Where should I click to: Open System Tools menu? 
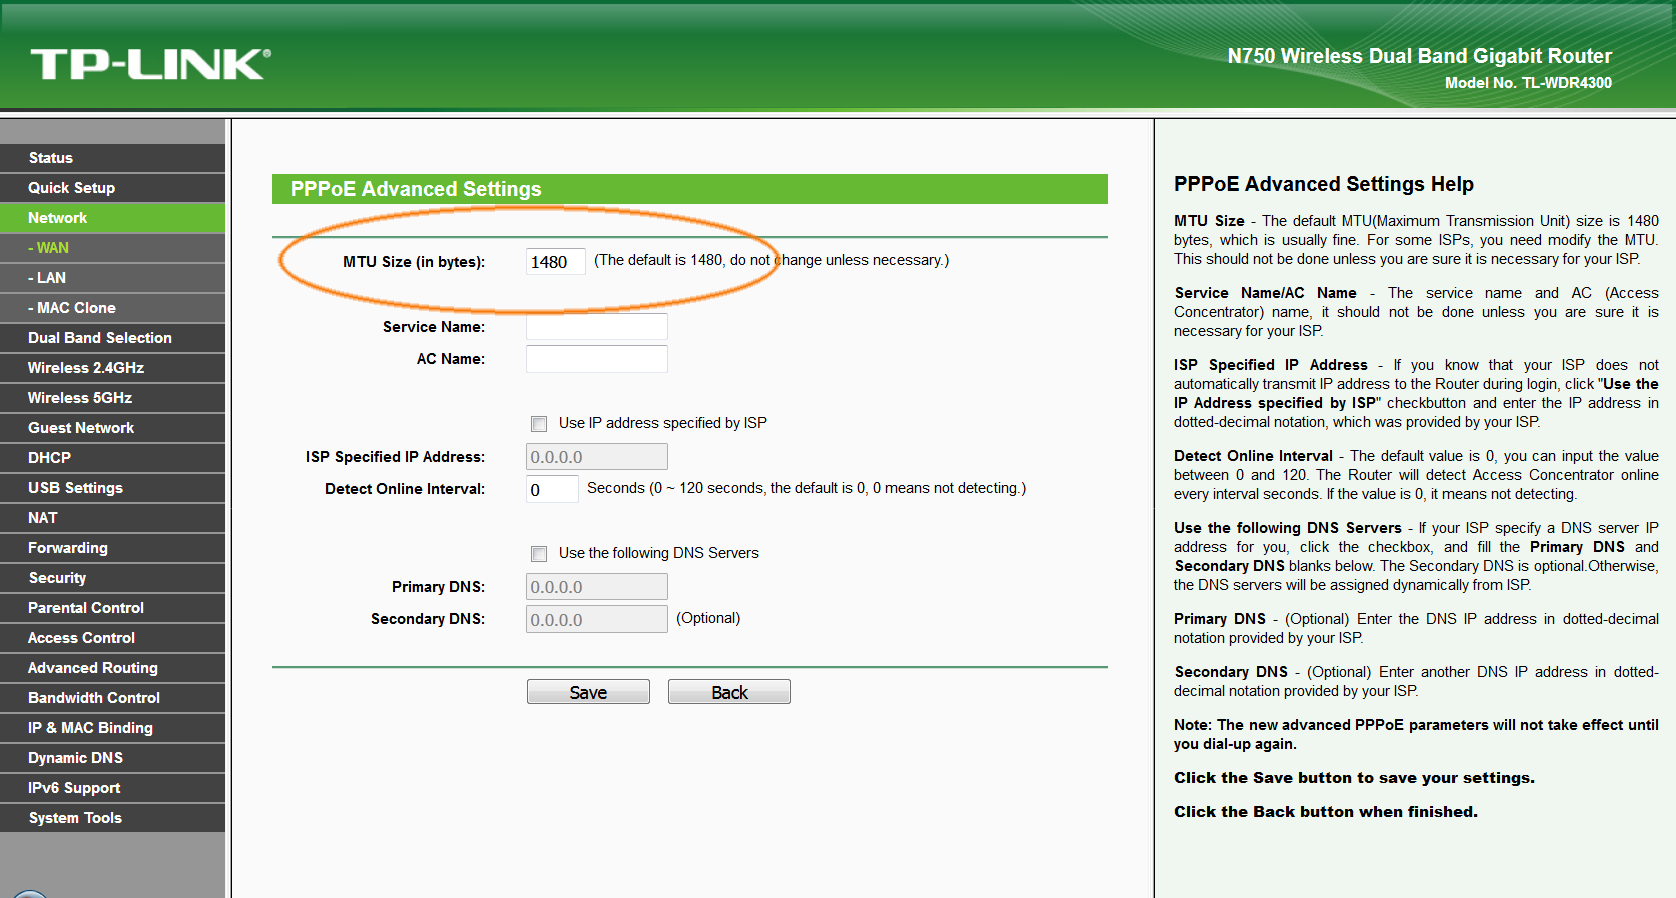tap(112, 818)
